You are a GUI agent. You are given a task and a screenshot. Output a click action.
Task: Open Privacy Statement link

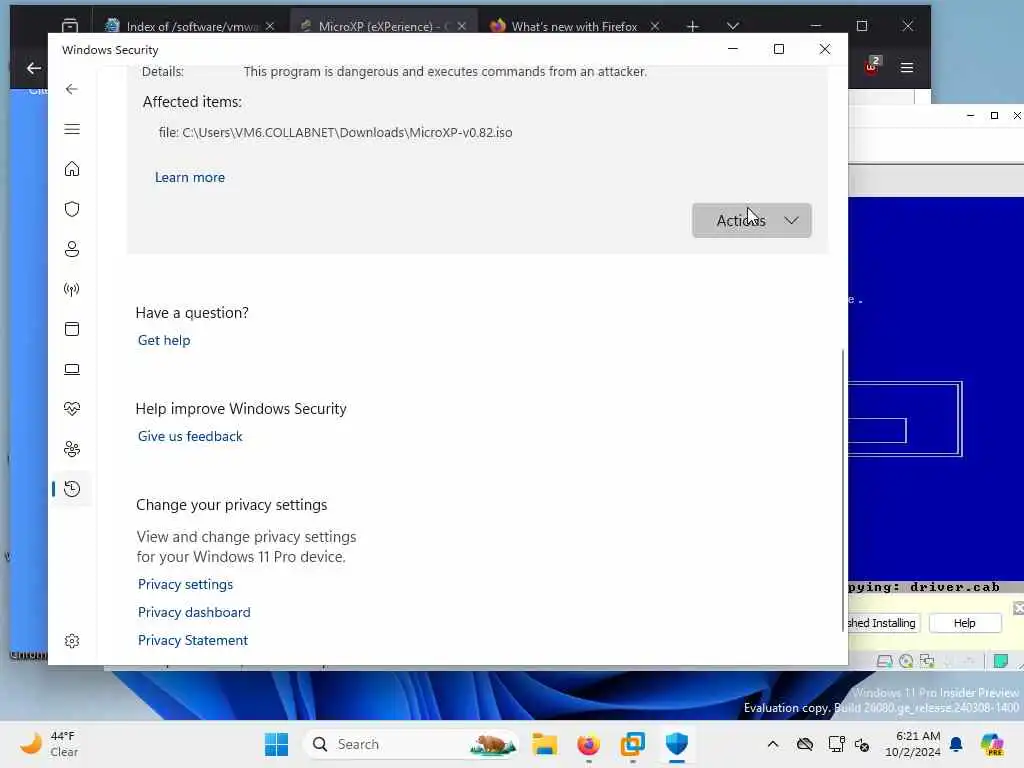(193, 641)
